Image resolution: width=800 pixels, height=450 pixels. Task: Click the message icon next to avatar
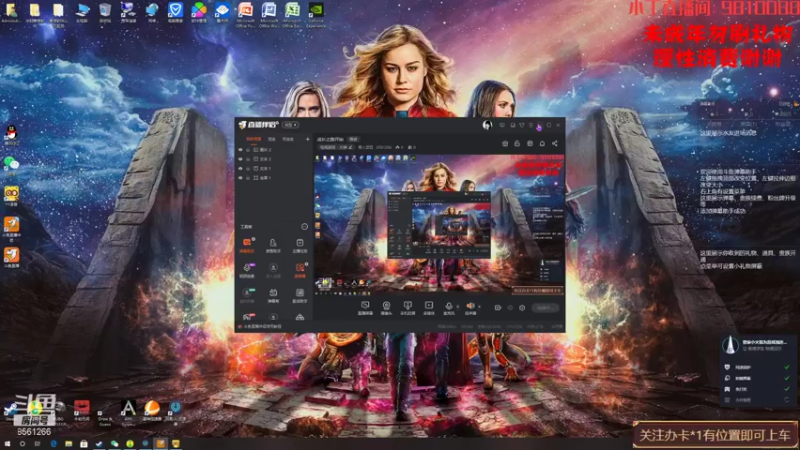[502, 125]
